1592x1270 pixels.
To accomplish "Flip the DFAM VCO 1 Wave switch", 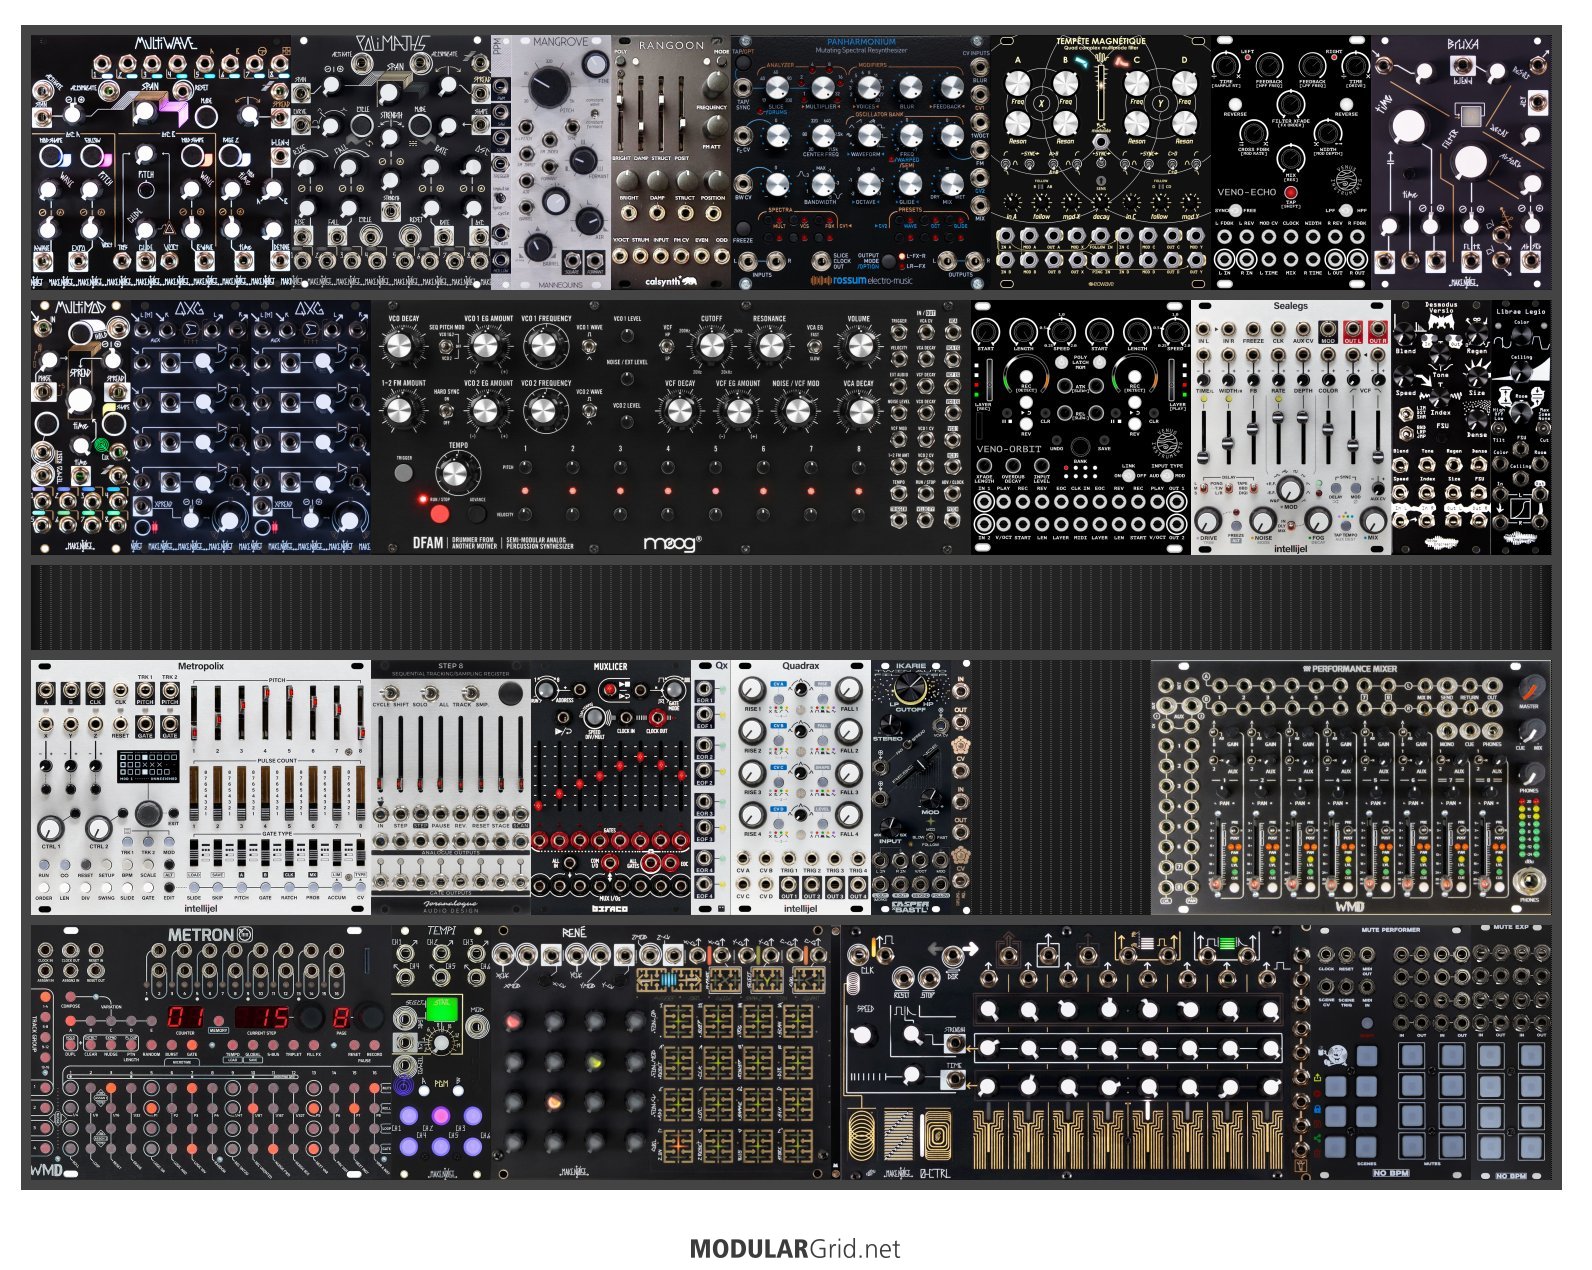I will point(590,346).
